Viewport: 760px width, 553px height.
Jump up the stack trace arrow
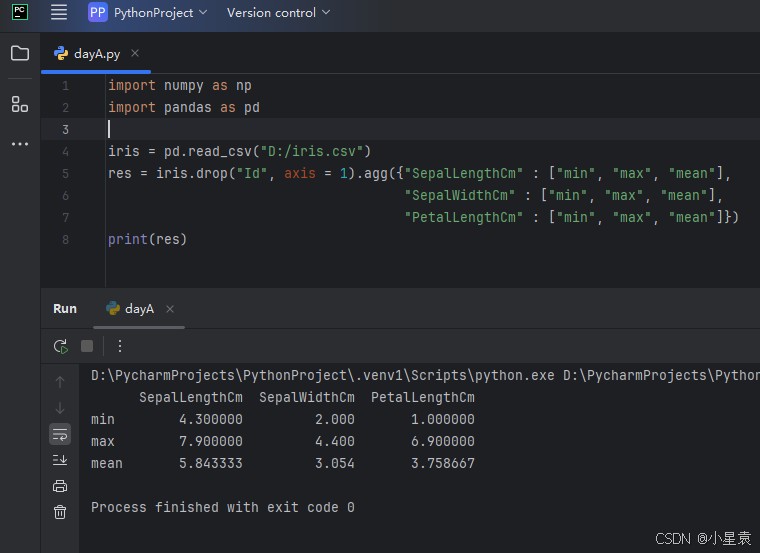pyautogui.click(x=60, y=382)
